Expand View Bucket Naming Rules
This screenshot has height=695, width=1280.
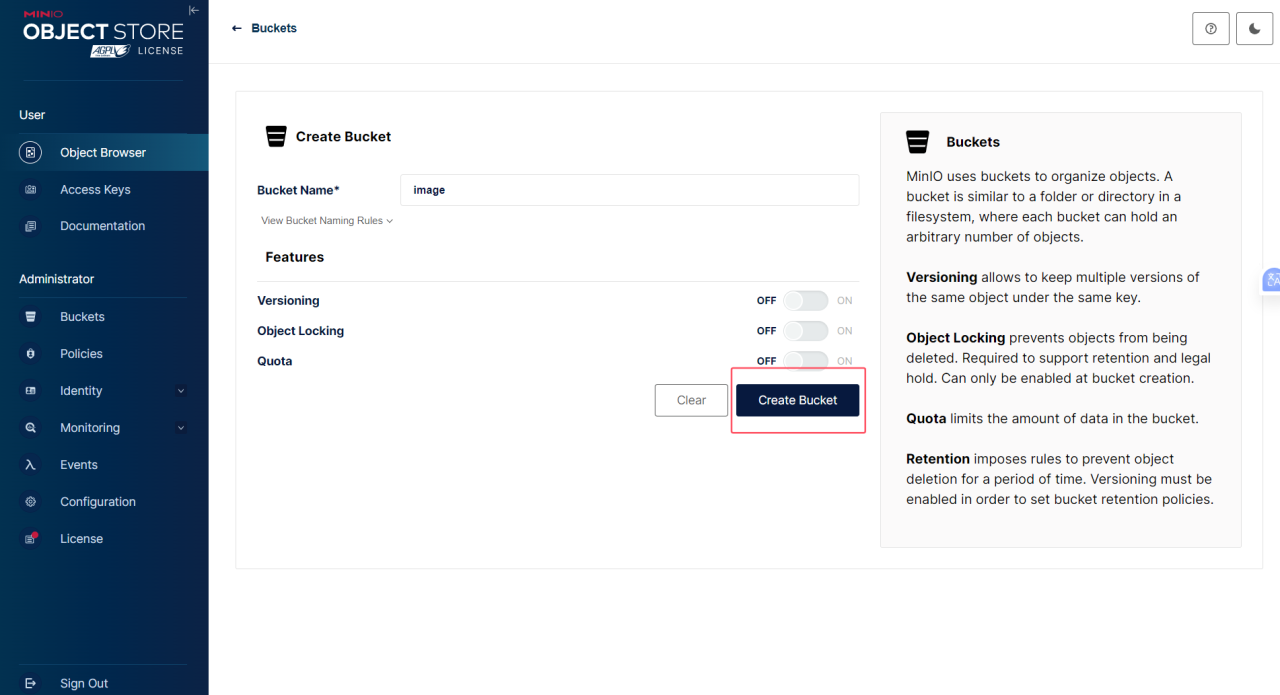click(x=327, y=221)
